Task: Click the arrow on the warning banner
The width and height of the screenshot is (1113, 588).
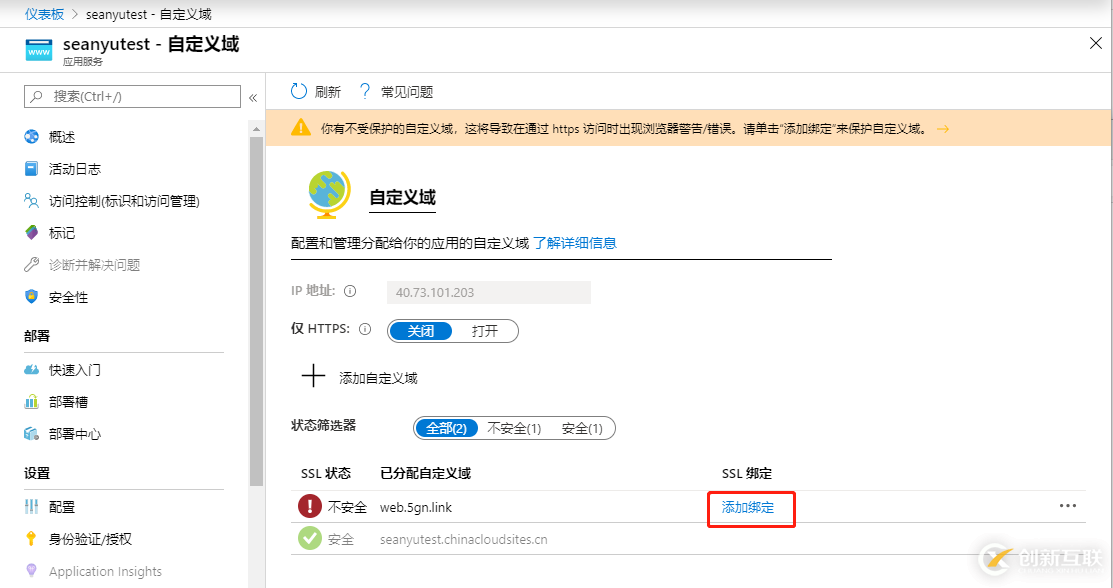Action: [942, 129]
